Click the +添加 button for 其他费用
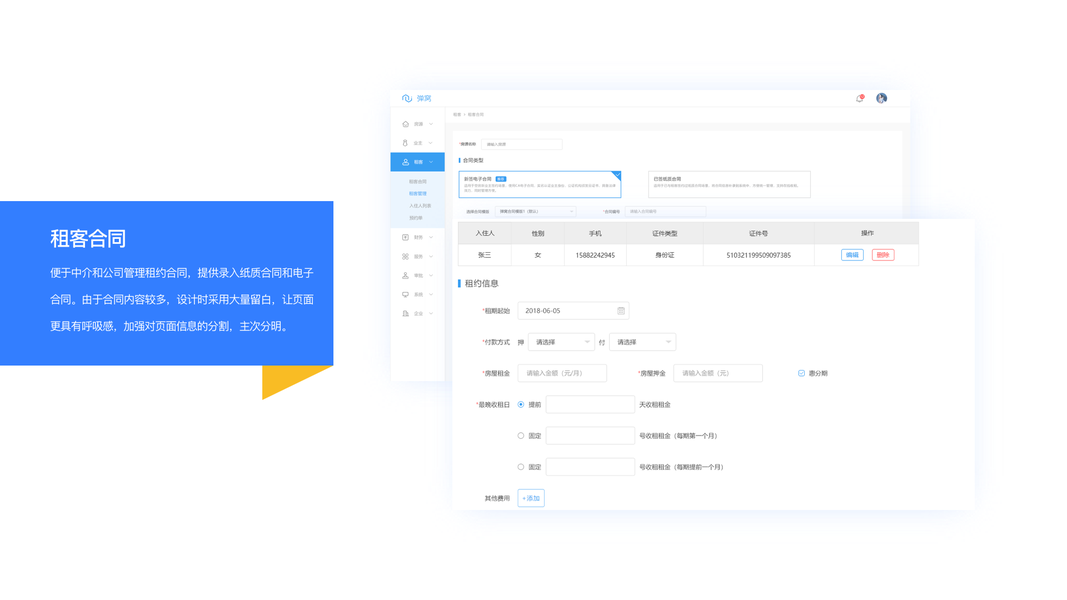1067x600 pixels. click(531, 499)
